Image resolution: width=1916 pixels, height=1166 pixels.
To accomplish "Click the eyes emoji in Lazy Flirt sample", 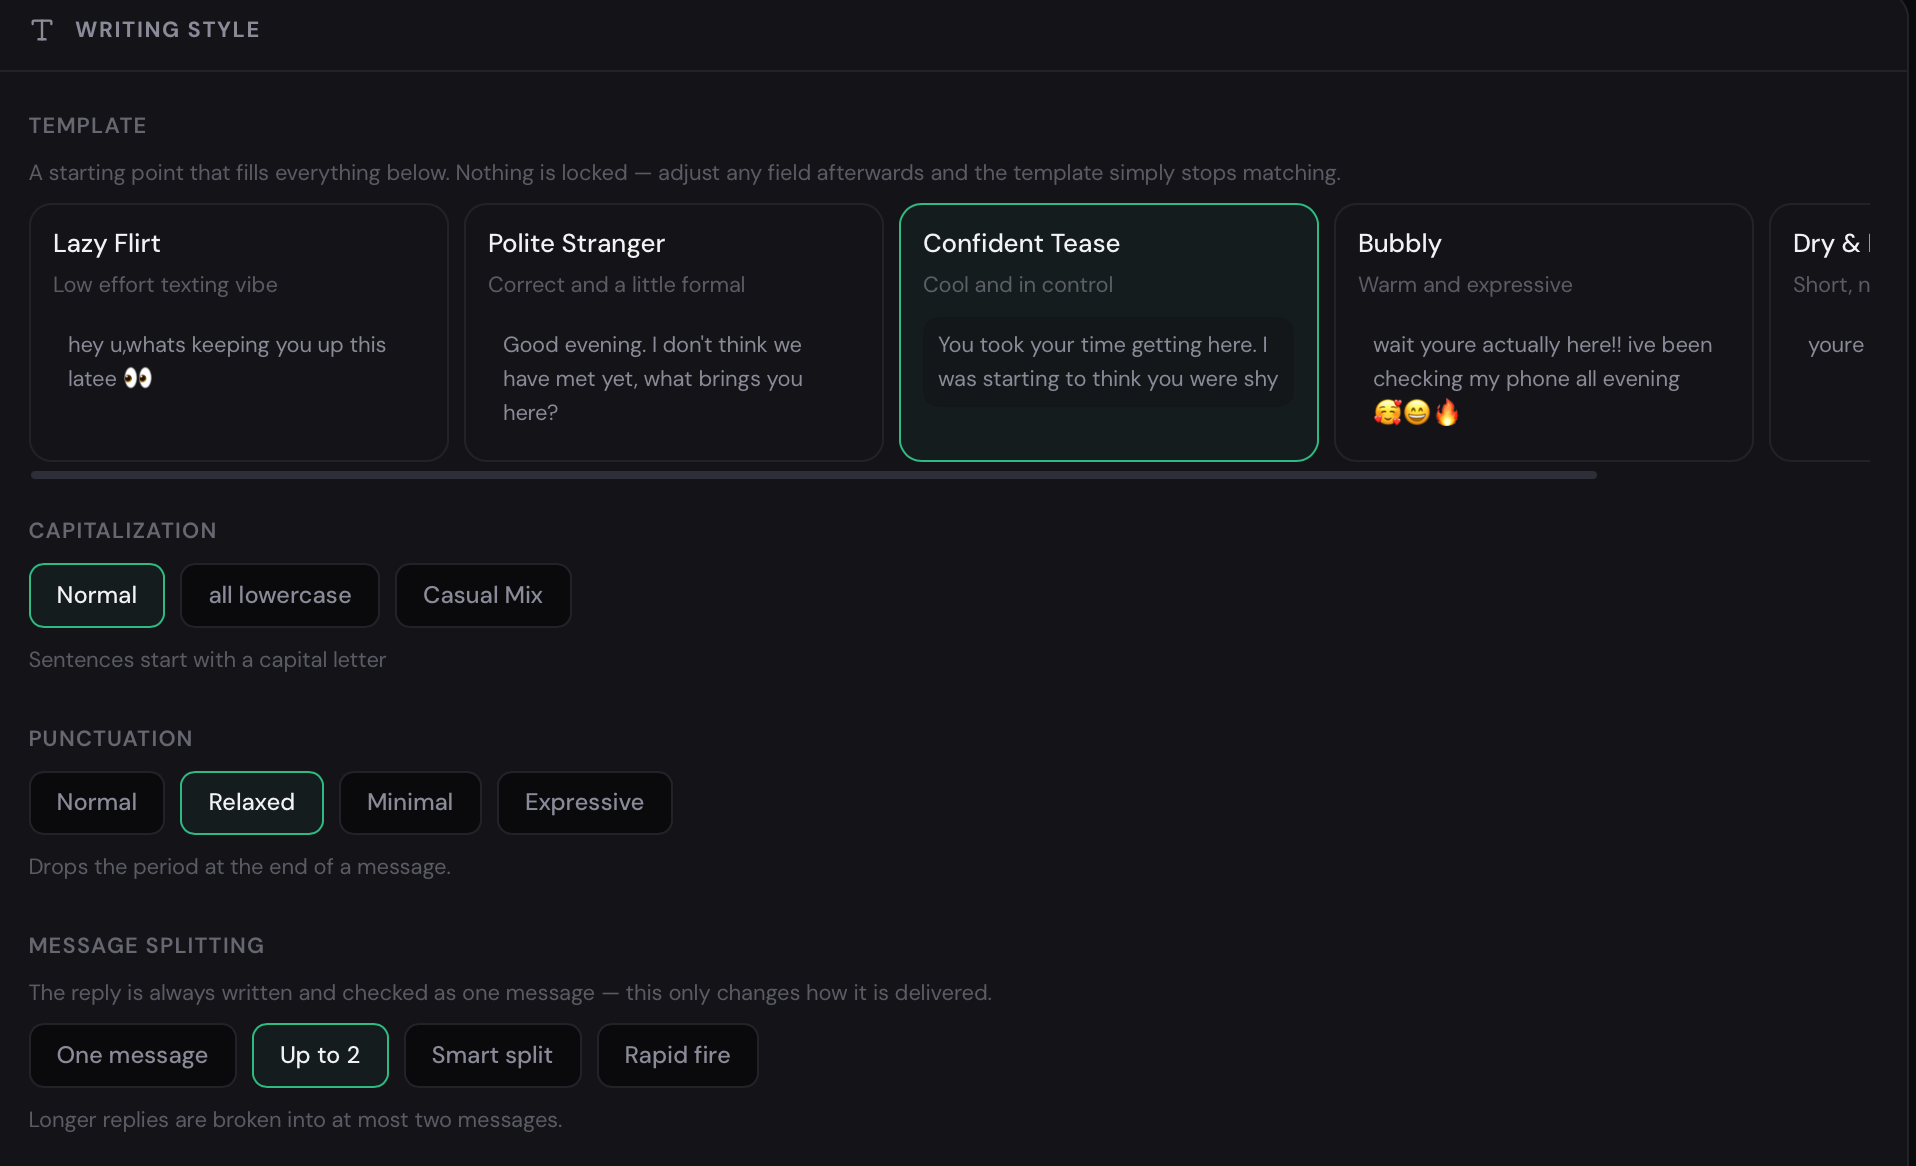I will point(138,379).
